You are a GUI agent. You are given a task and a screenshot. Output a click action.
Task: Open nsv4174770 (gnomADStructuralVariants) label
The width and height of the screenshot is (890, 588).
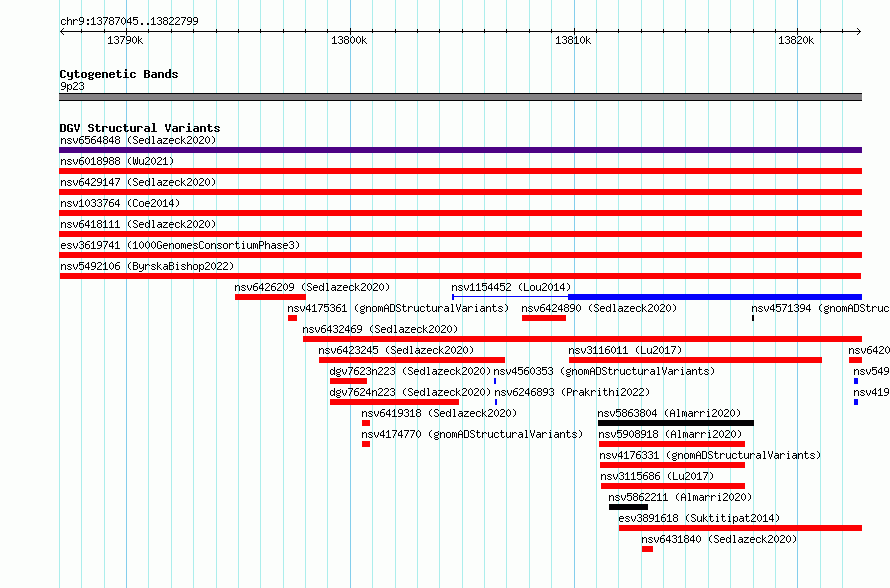tap(472, 434)
